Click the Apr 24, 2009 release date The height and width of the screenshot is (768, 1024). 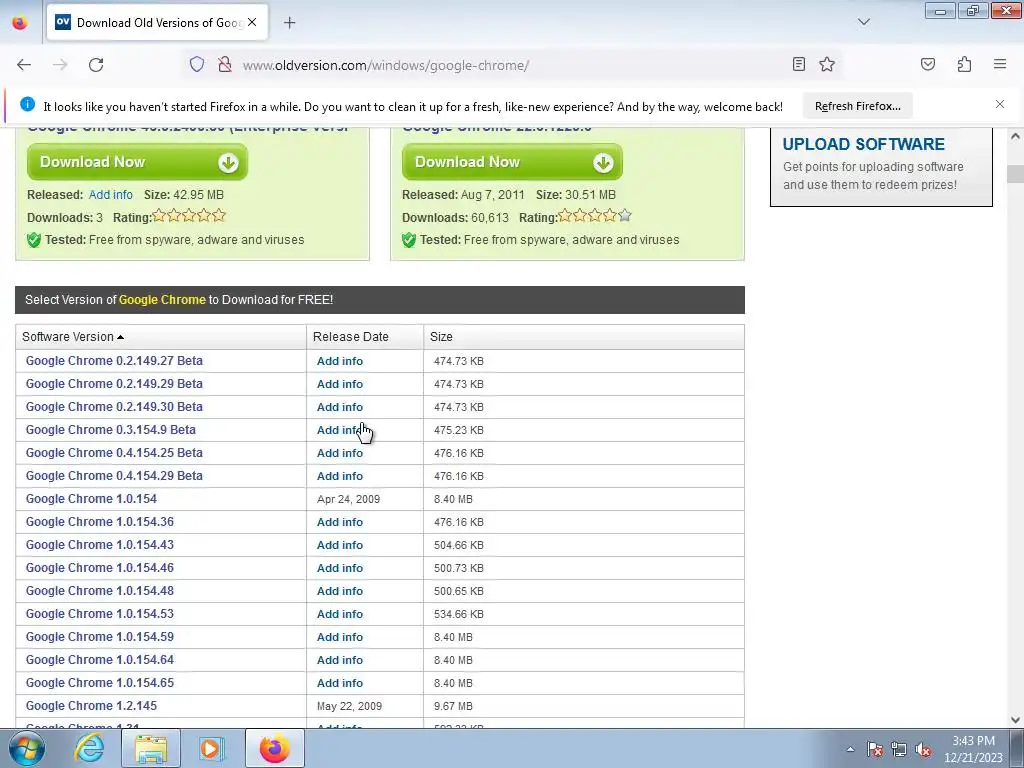pos(348,499)
